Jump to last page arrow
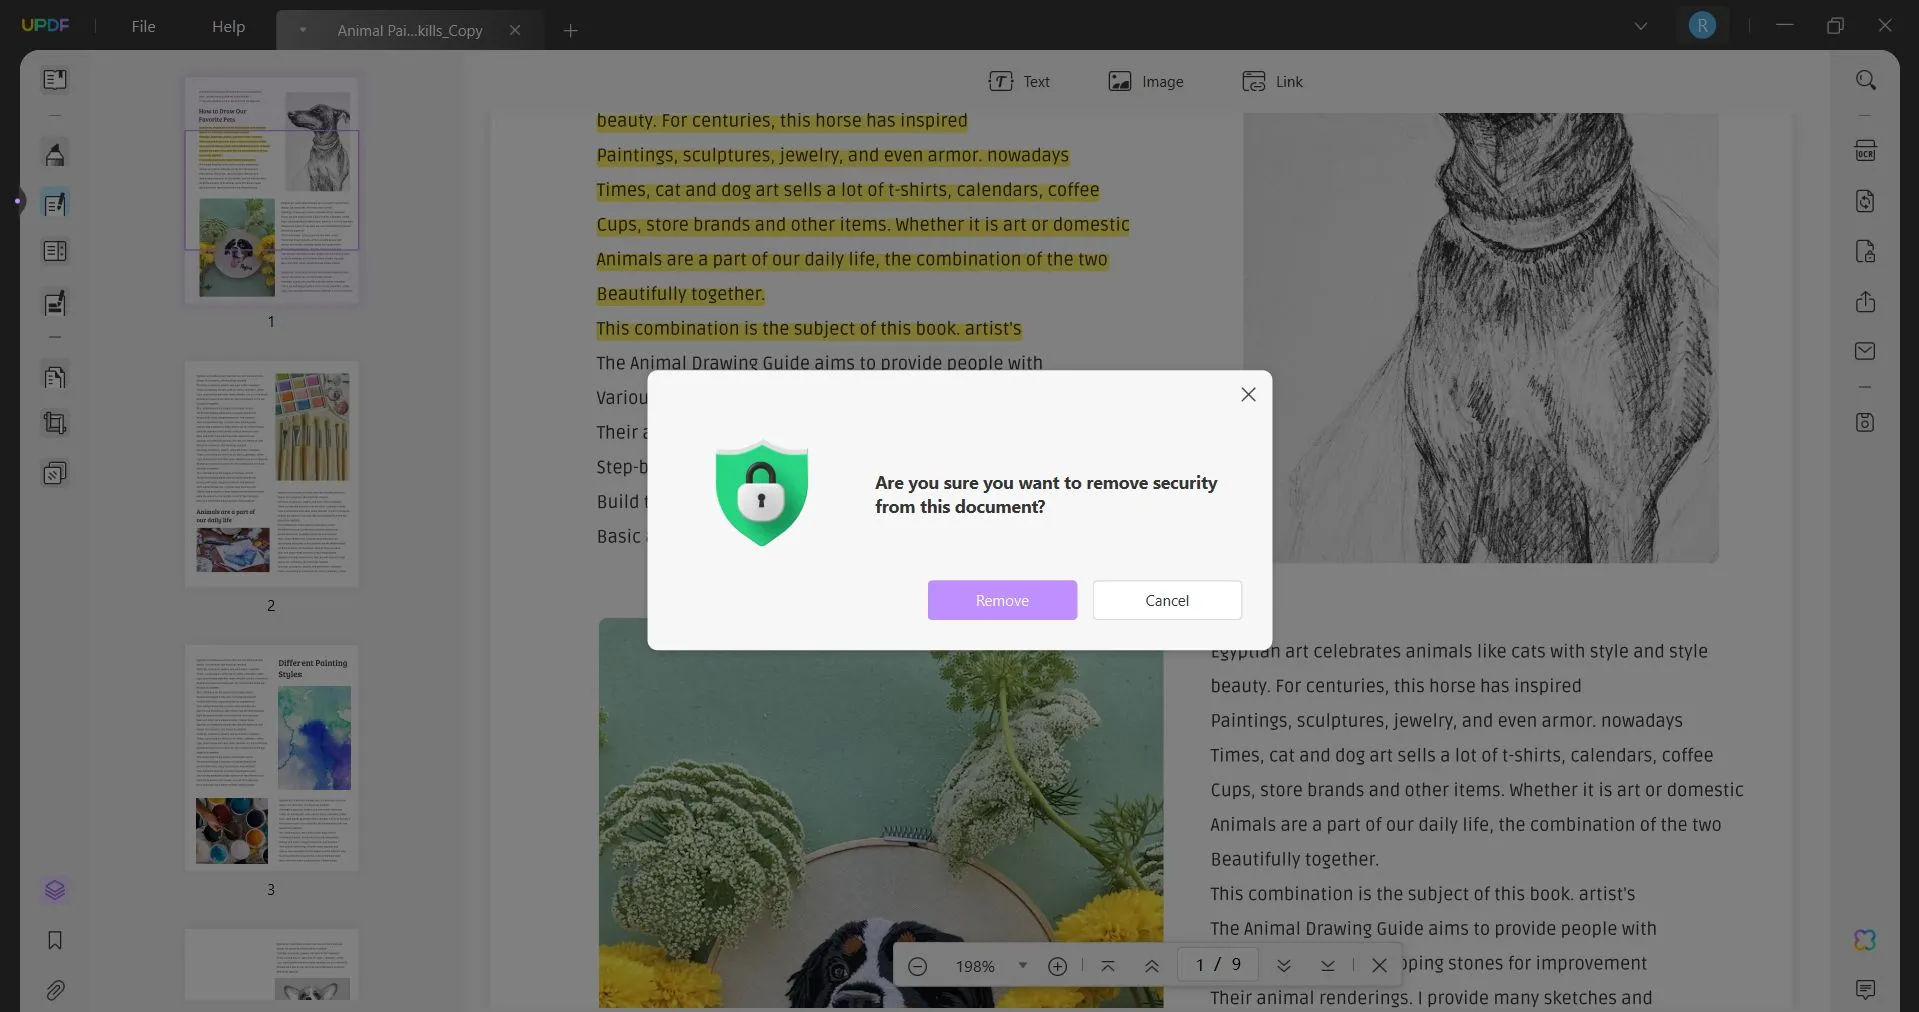Image resolution: width=1919 pixels, height=1012 pixels. 1327,966
